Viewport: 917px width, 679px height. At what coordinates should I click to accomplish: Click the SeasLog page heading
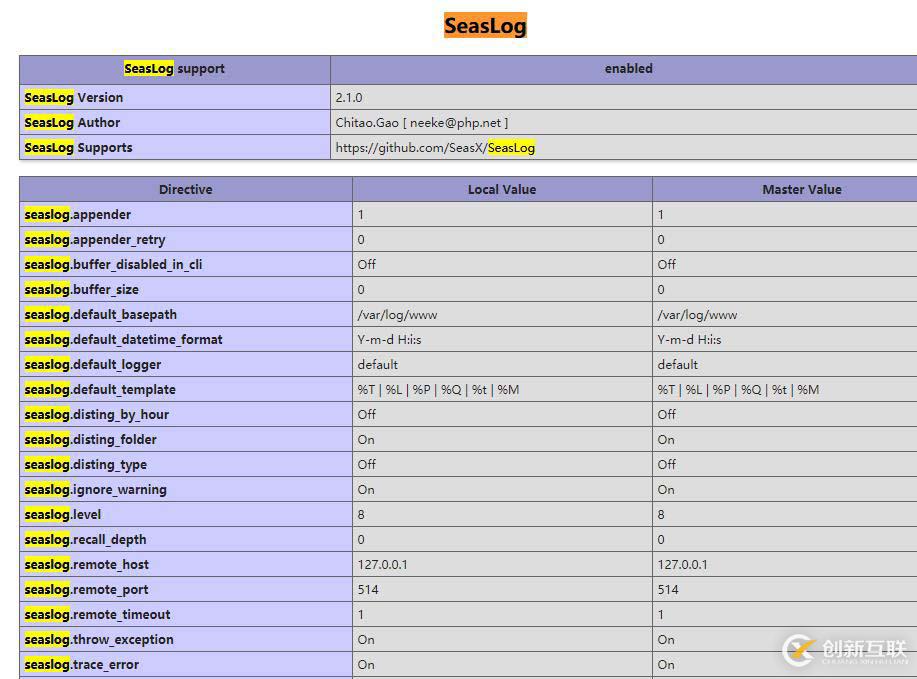point(485,26)
